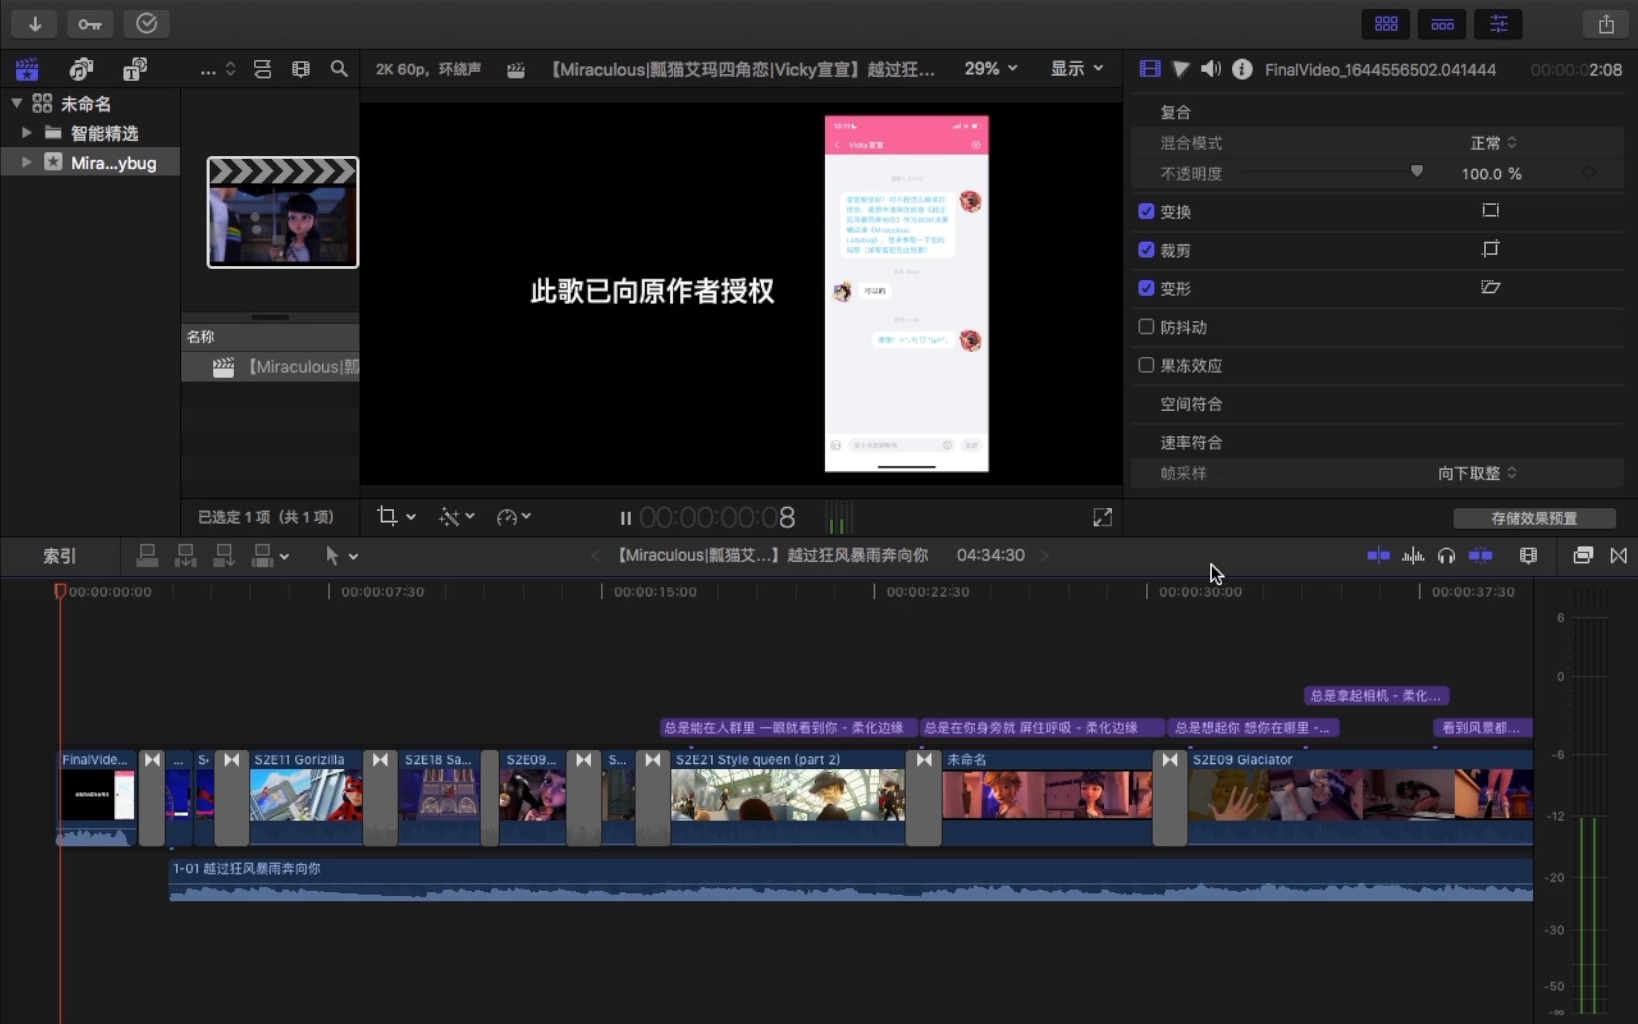Select the Mira...ybug event
This screenshot has width=1638, height=1024.
pyautogui.click(x=113, y=162)
